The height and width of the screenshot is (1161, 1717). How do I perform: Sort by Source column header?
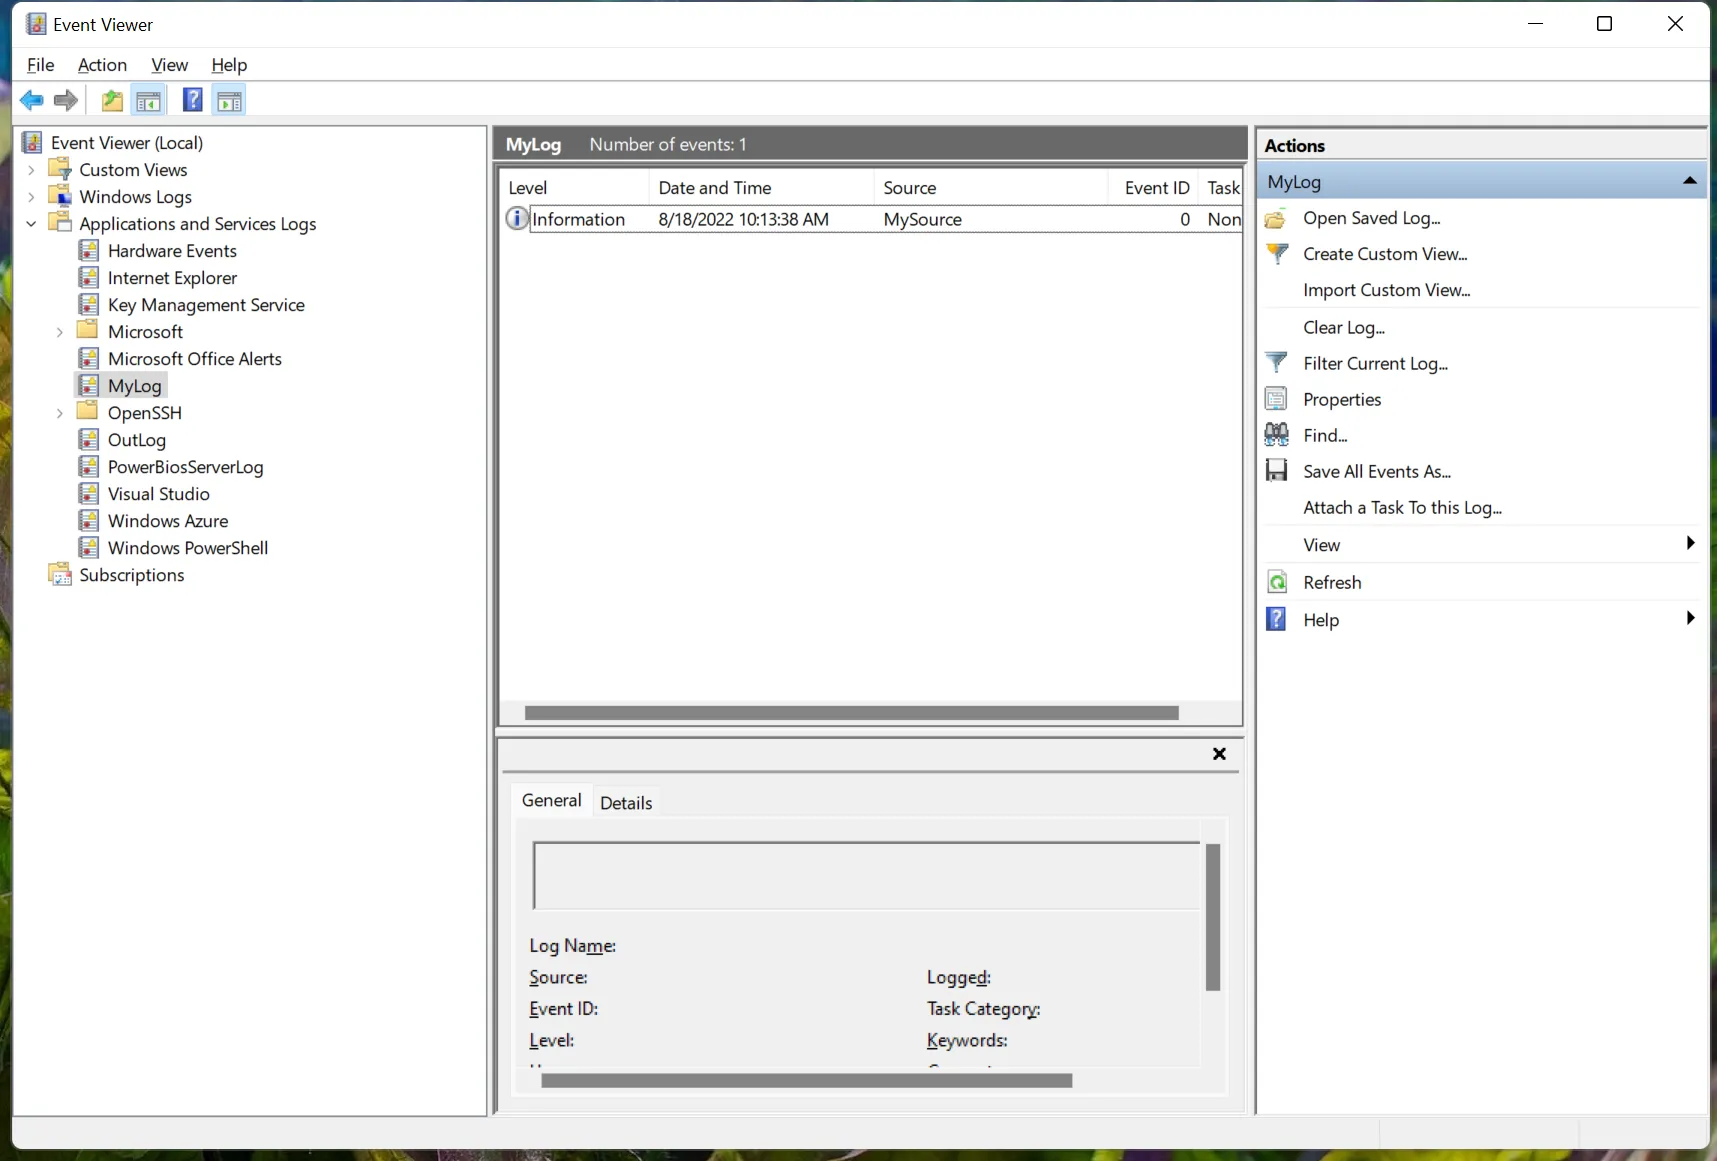coord(990,187)
